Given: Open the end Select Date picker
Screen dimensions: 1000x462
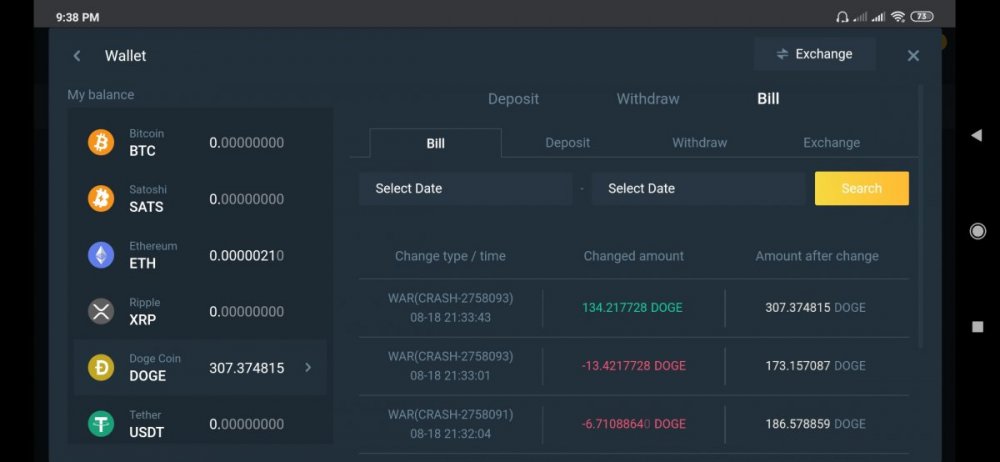Looking at the screenshot, I should tap(697, 189).
